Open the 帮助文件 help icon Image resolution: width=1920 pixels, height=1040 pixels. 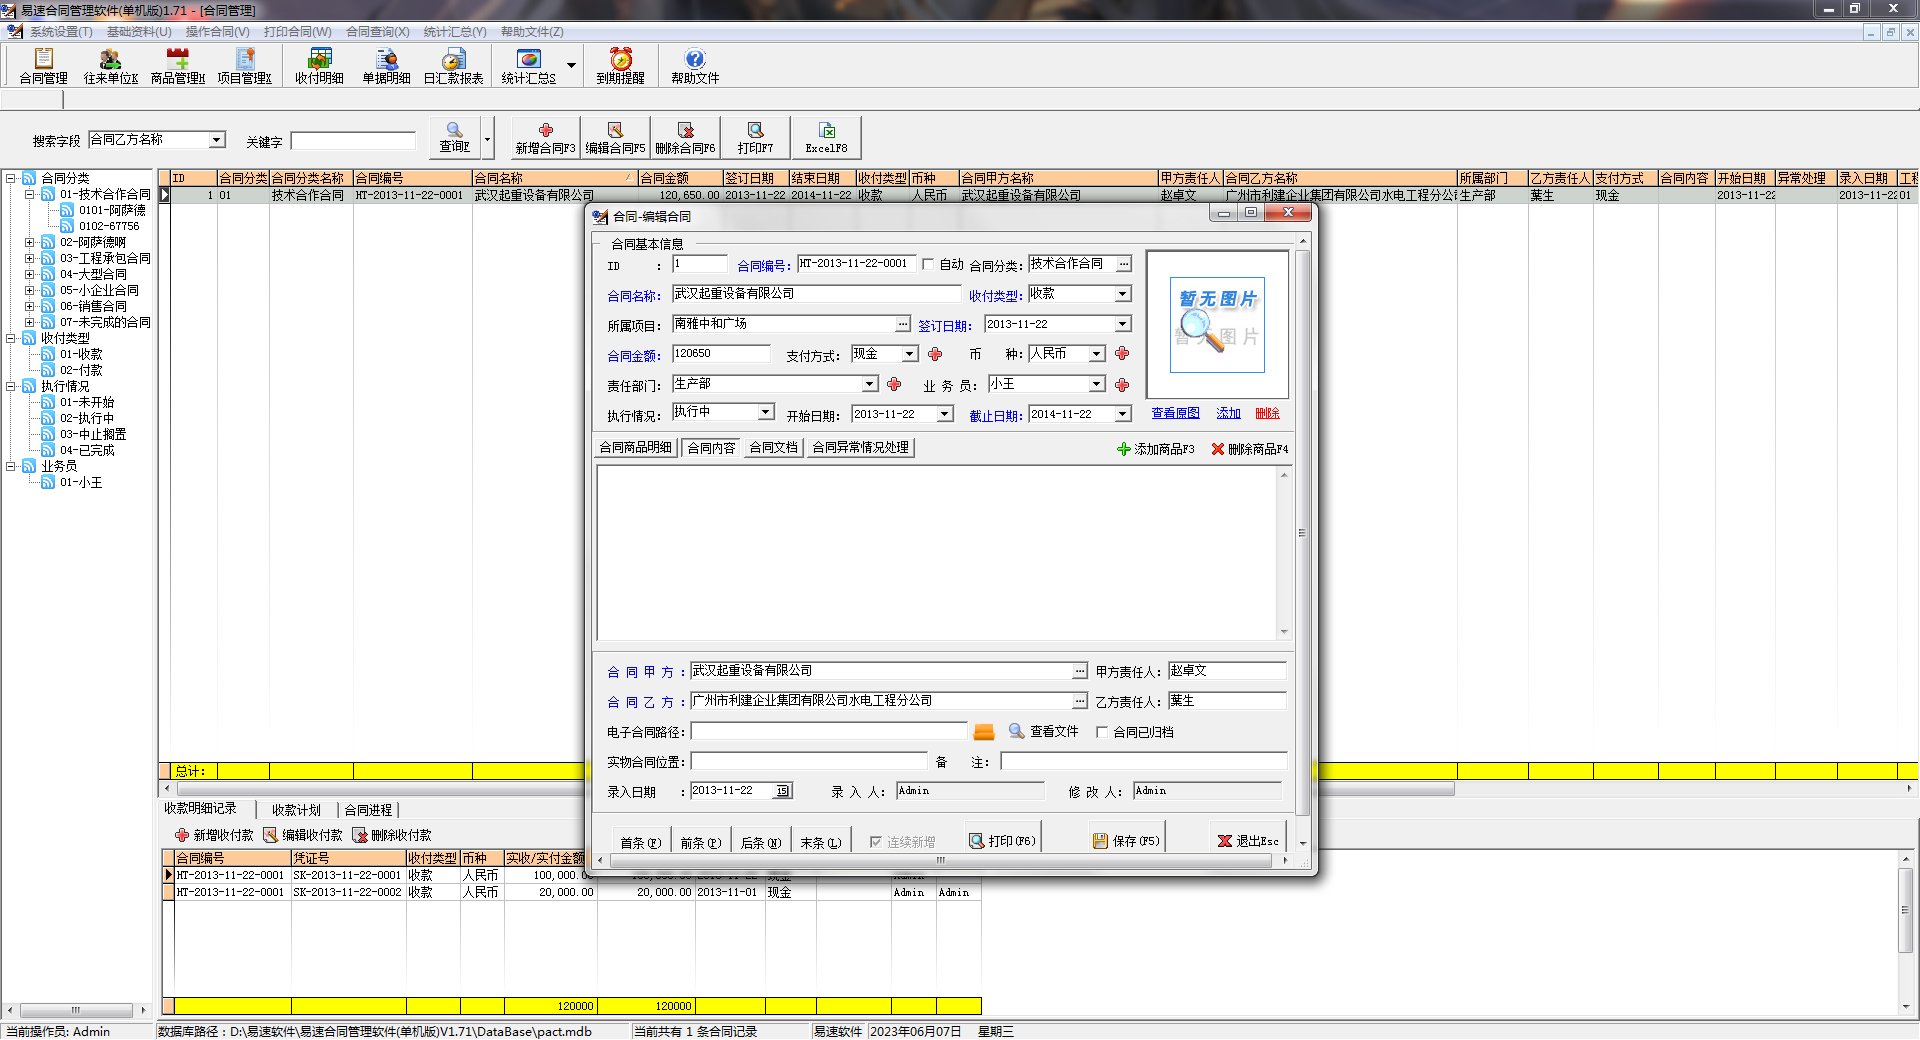pos(695,59)
